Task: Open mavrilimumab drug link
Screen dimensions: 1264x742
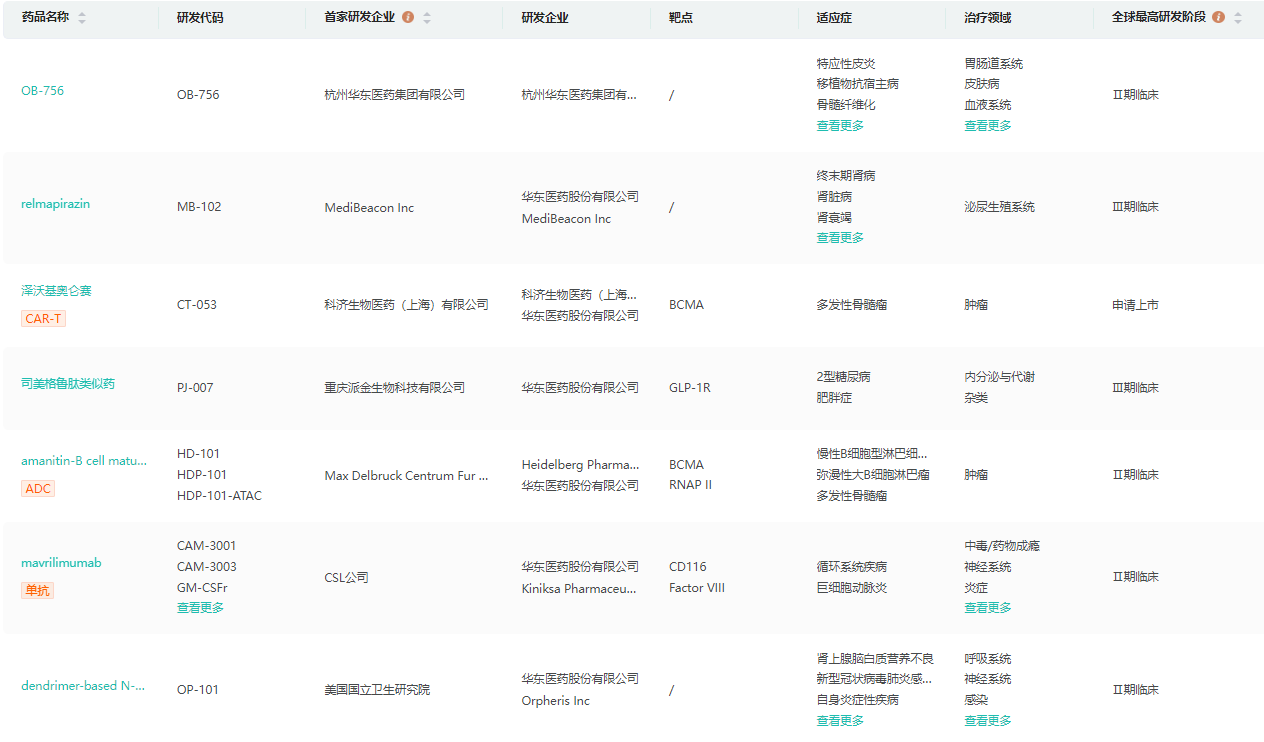Action: click(x=61, y=563)
